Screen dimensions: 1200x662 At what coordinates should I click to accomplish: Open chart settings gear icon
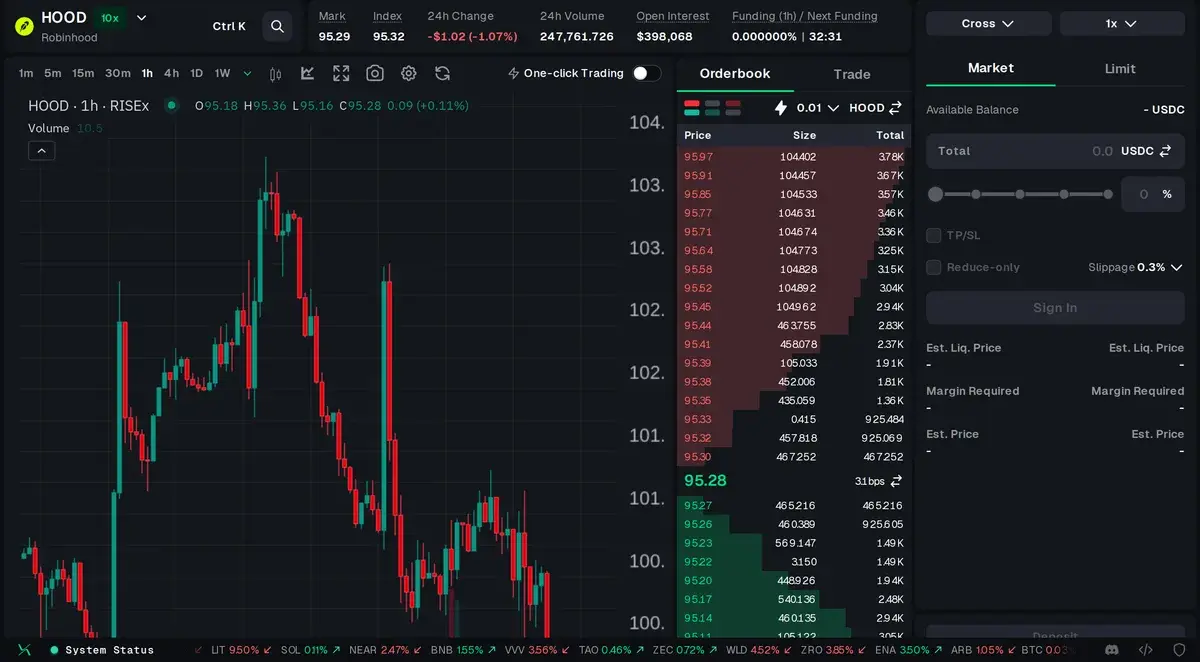(409, 73)
